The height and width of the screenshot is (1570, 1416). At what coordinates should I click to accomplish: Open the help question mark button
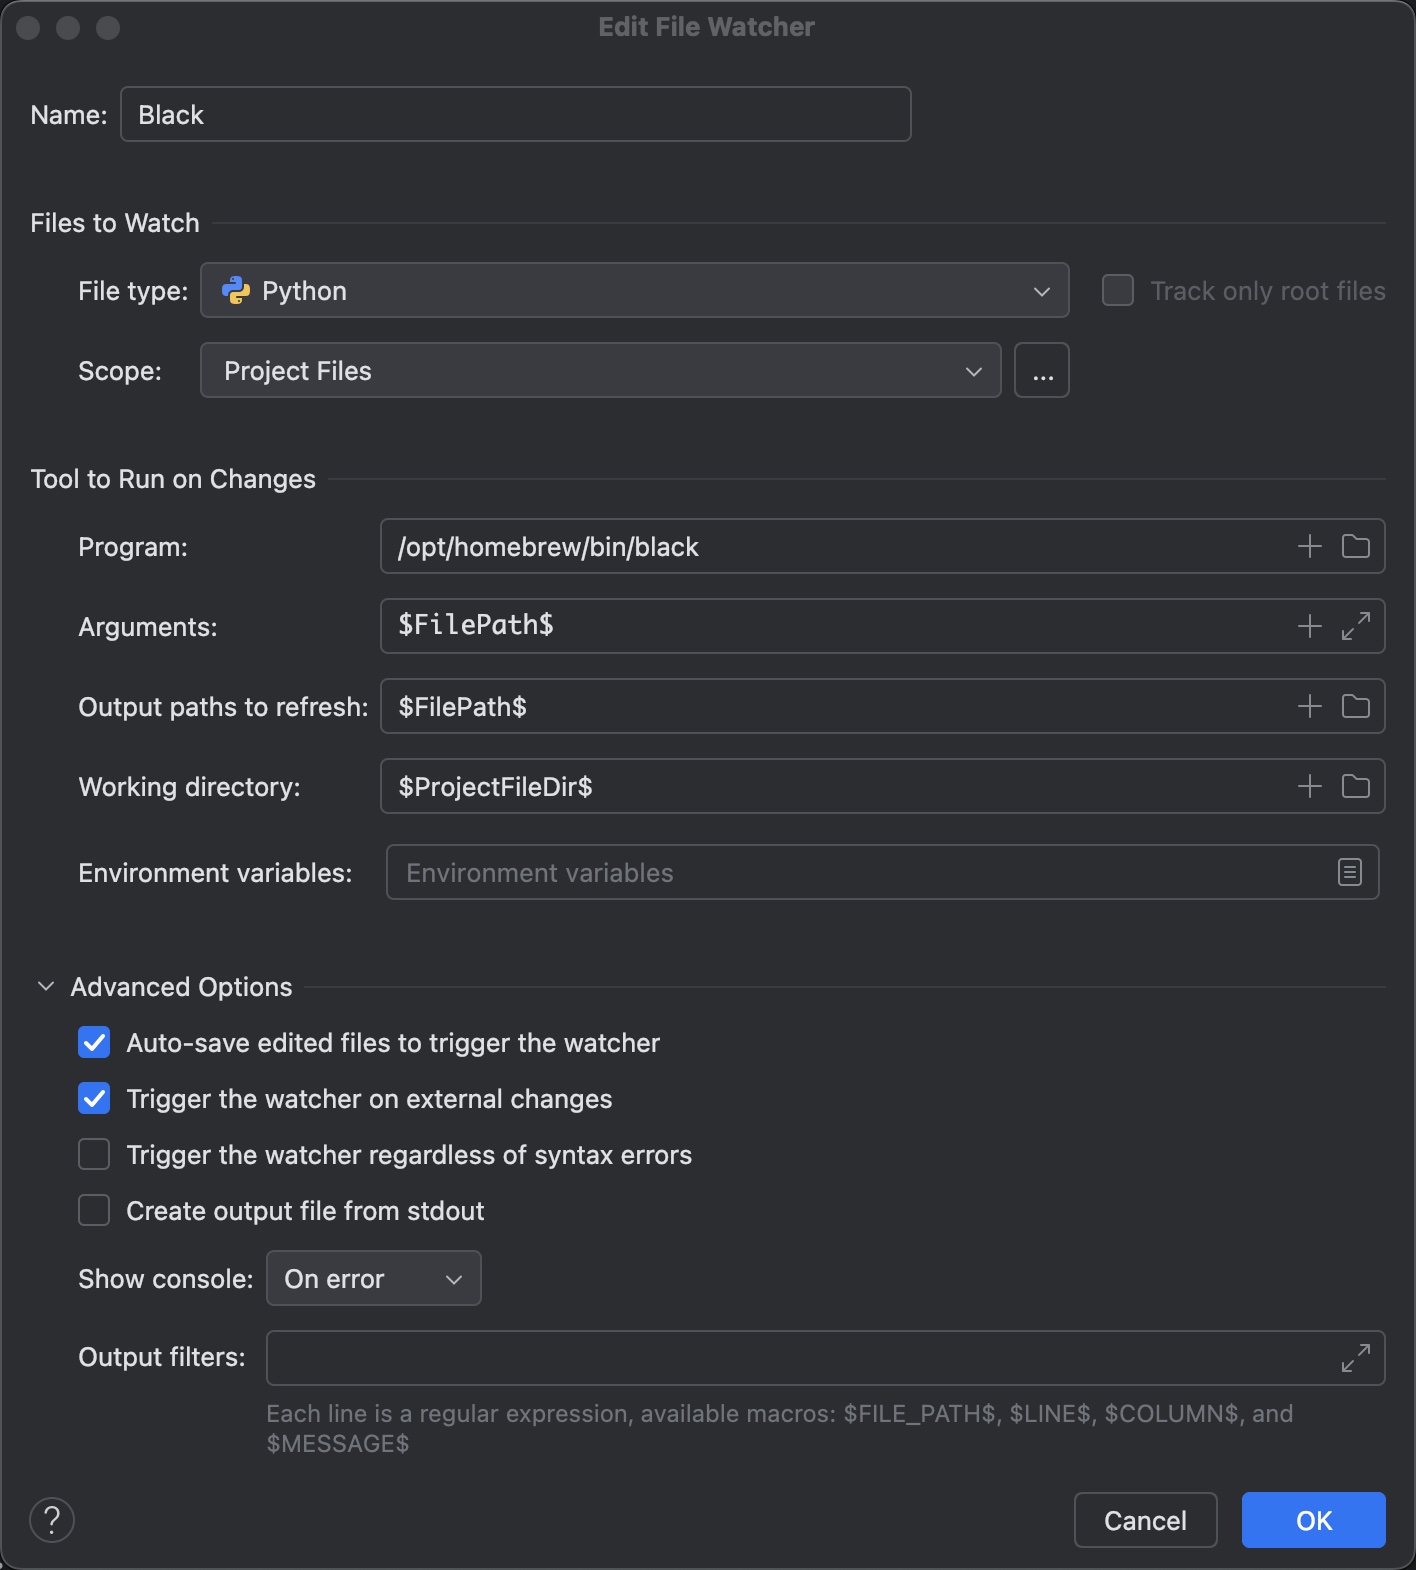coord(52,1520)
